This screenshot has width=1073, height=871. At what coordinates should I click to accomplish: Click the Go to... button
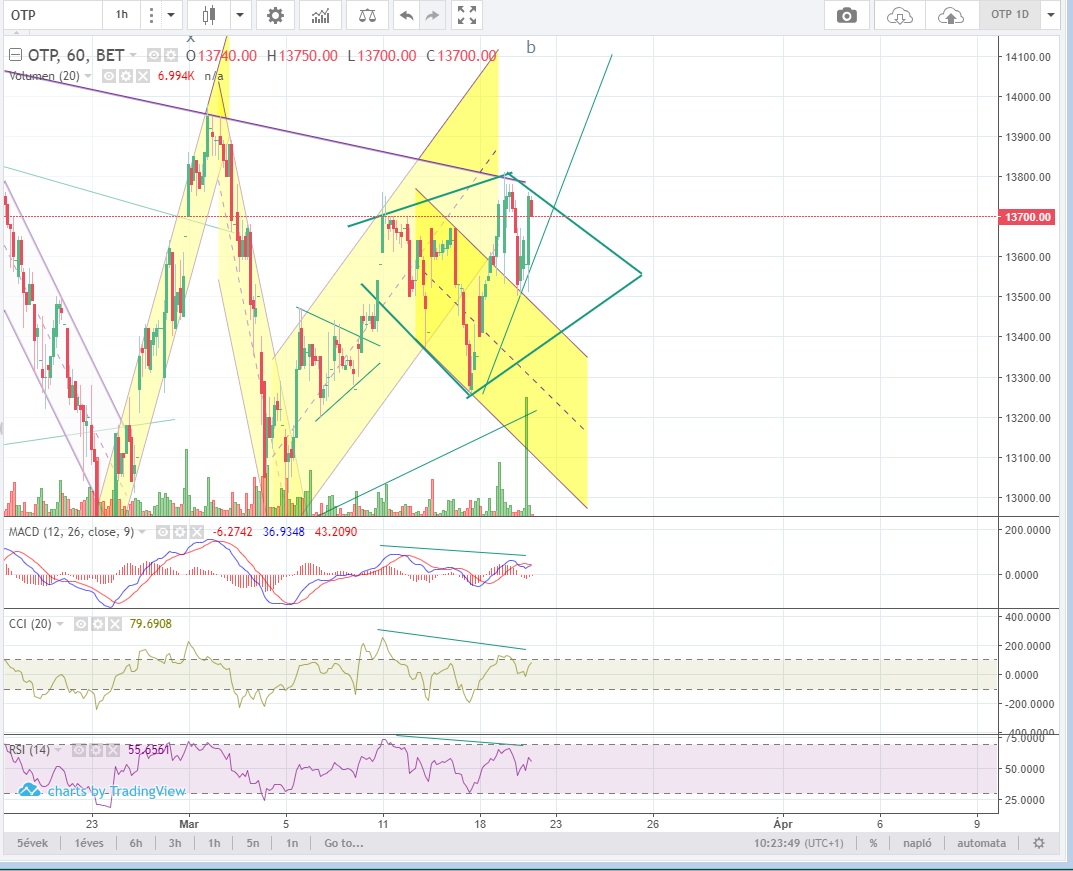pos(343,843)
